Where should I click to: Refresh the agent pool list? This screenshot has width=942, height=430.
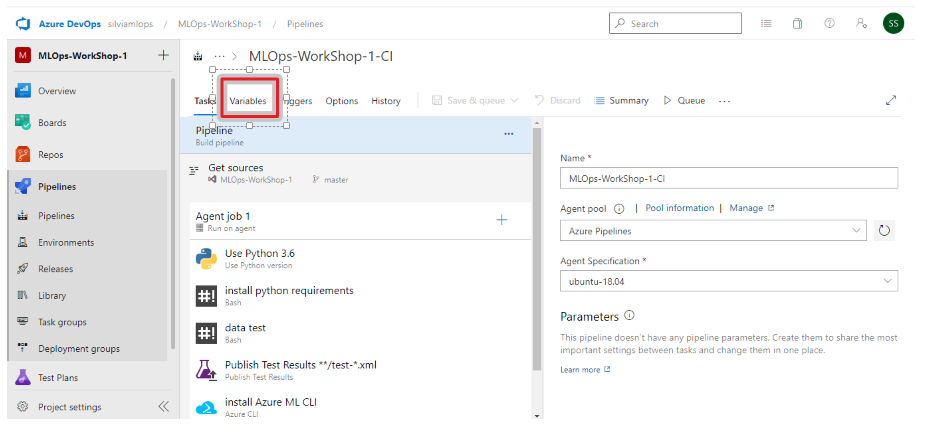884,231
